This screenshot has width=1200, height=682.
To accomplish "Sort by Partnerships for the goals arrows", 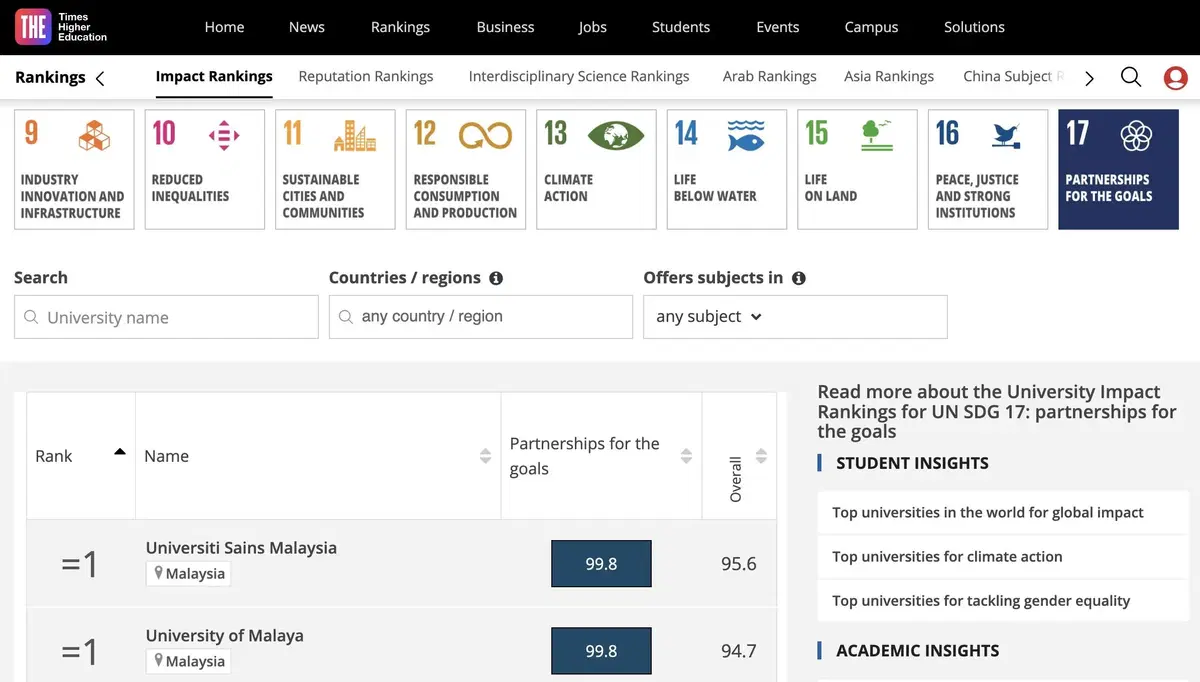I will click(686, 456).
